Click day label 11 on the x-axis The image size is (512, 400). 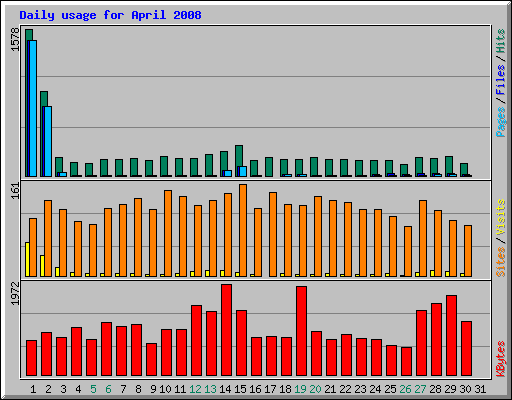point(180,389)
